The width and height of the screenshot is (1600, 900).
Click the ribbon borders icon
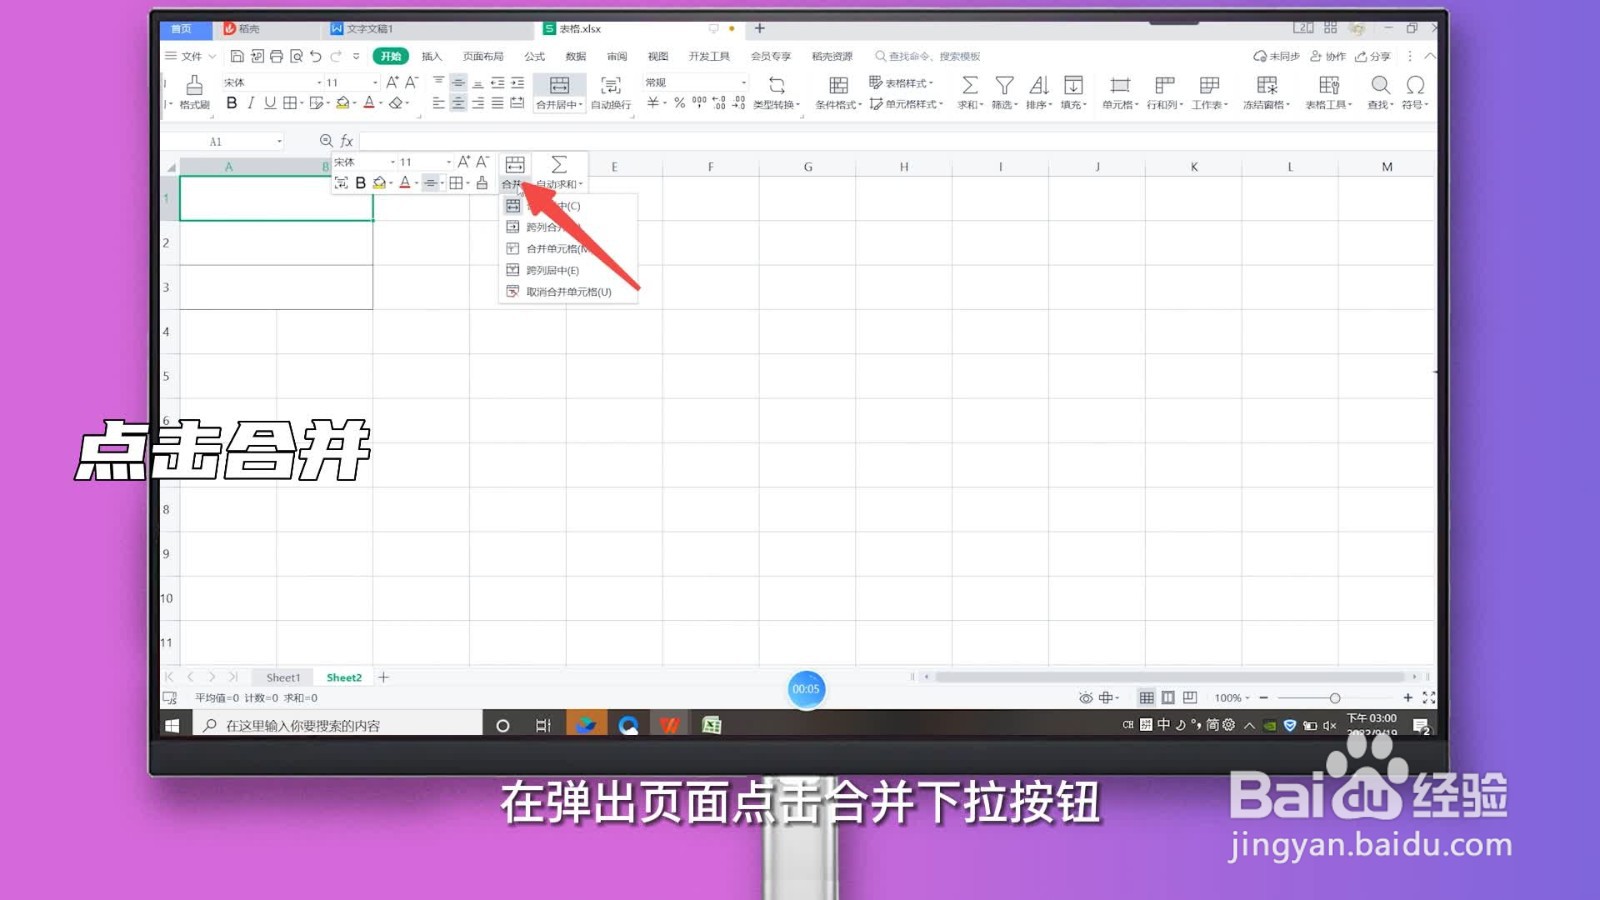(290, 103)
